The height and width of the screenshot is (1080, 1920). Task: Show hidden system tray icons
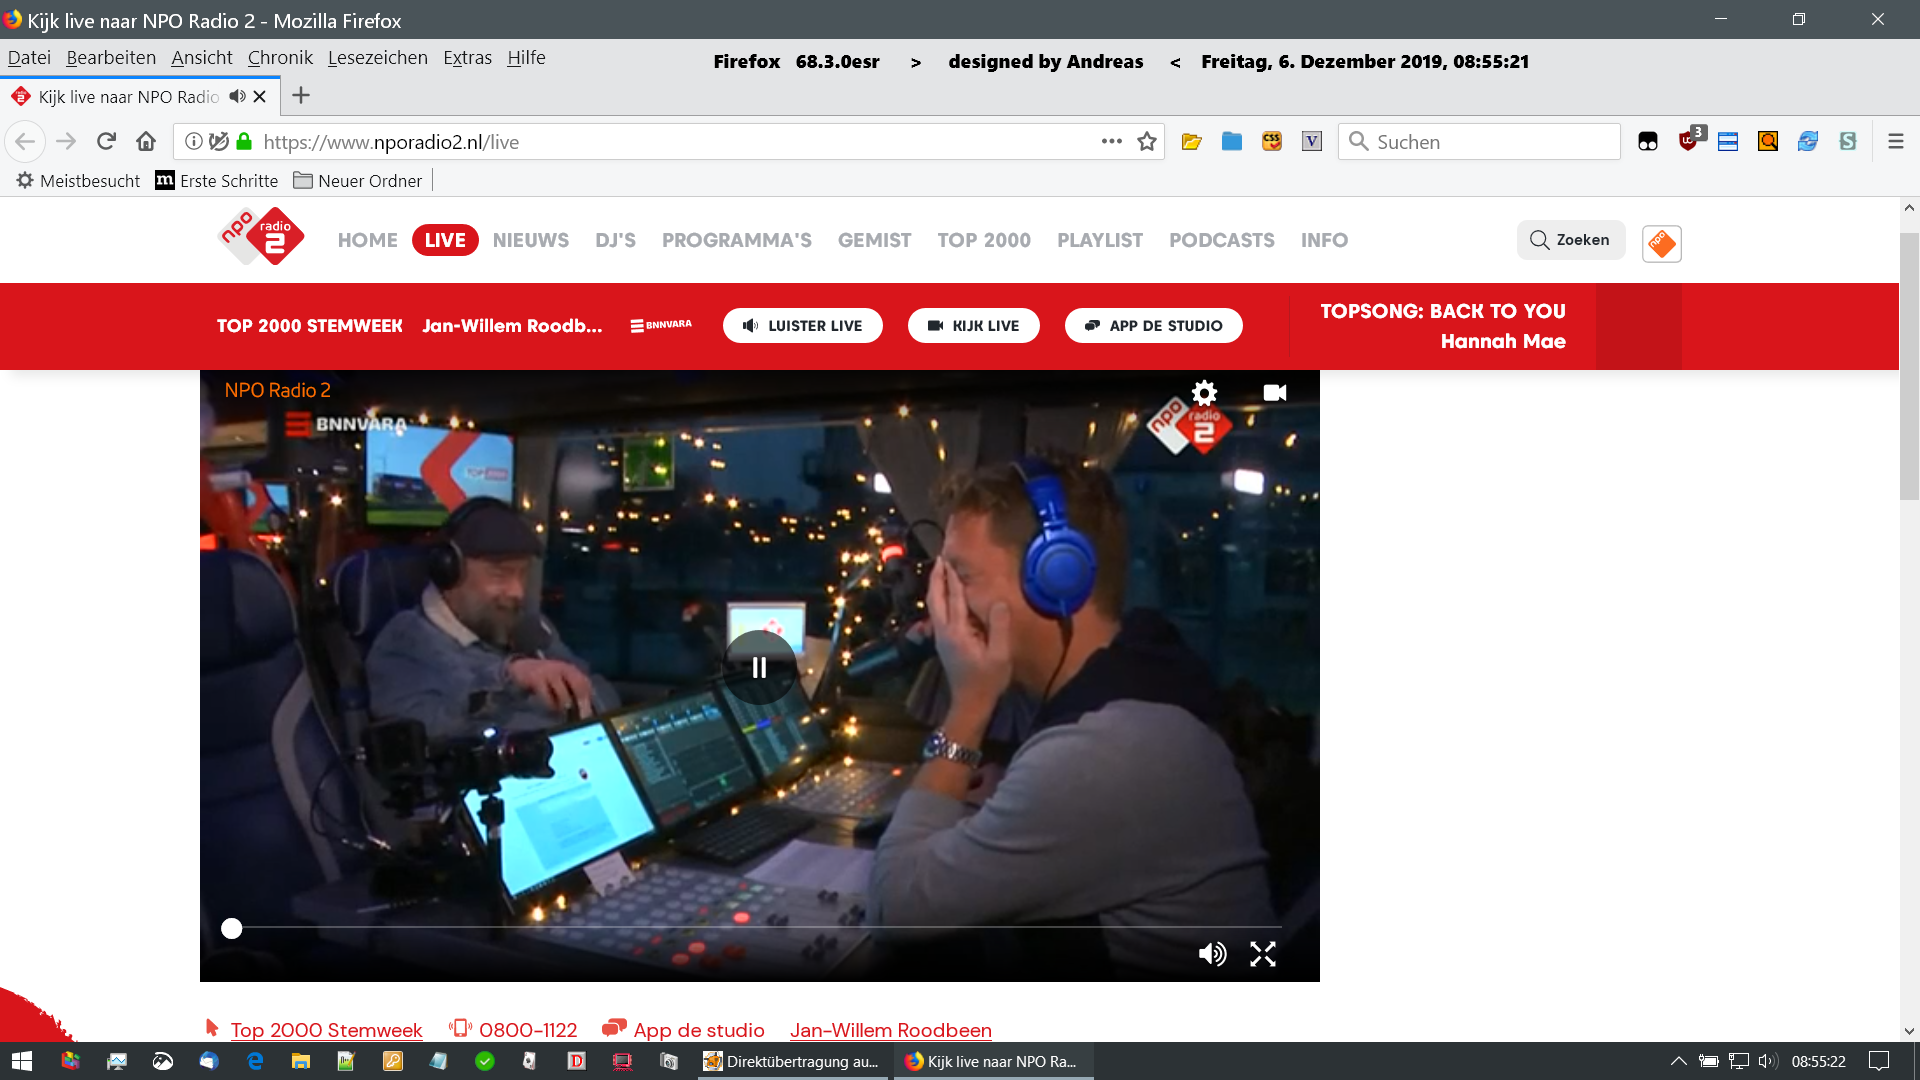[x=1678, y=1061]
